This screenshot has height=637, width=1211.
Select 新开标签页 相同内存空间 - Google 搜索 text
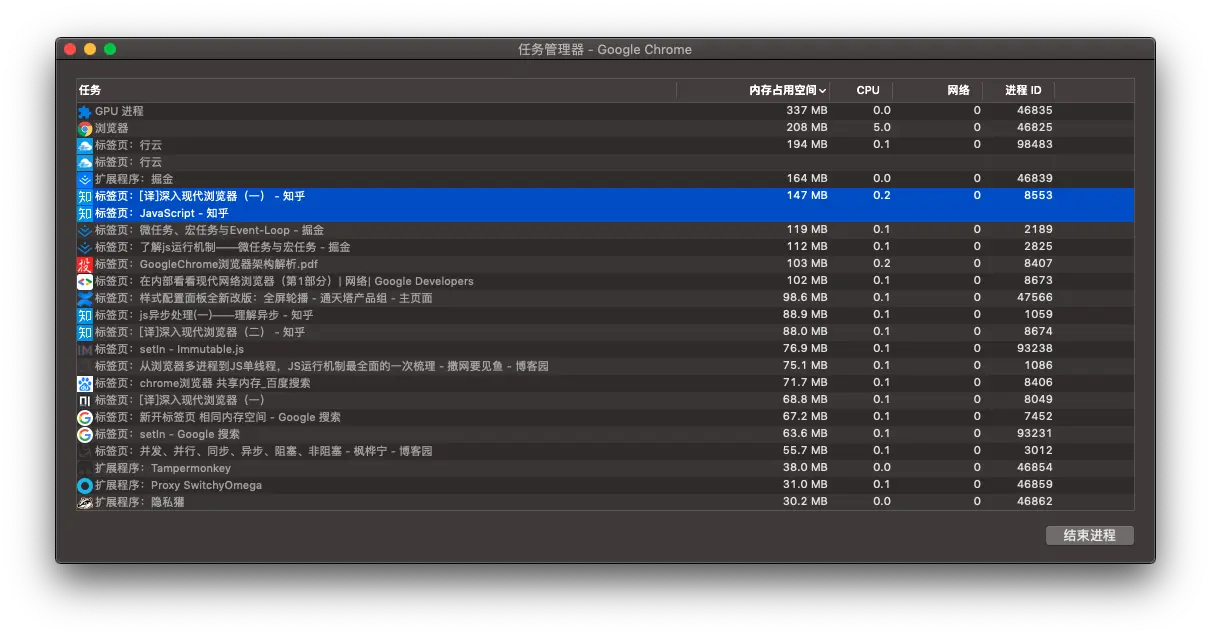(x=218, y=417)
